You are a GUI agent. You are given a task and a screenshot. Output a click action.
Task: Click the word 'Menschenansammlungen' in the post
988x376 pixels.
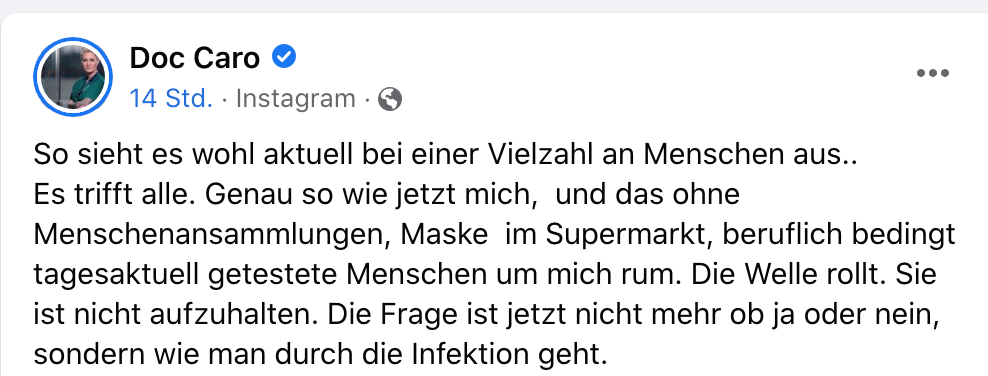coord(212,235)
